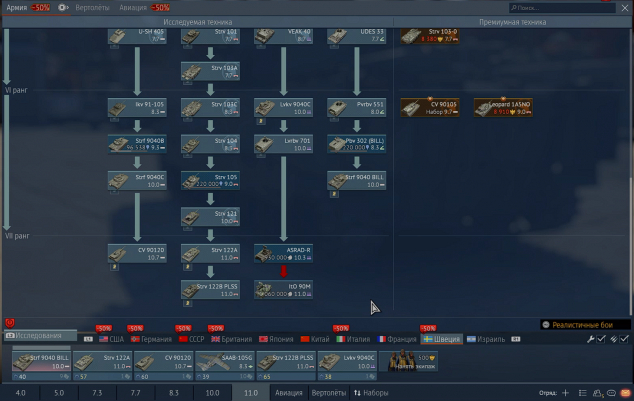
Task: Select the Strv 103C tank card
Action: point(210,108)
